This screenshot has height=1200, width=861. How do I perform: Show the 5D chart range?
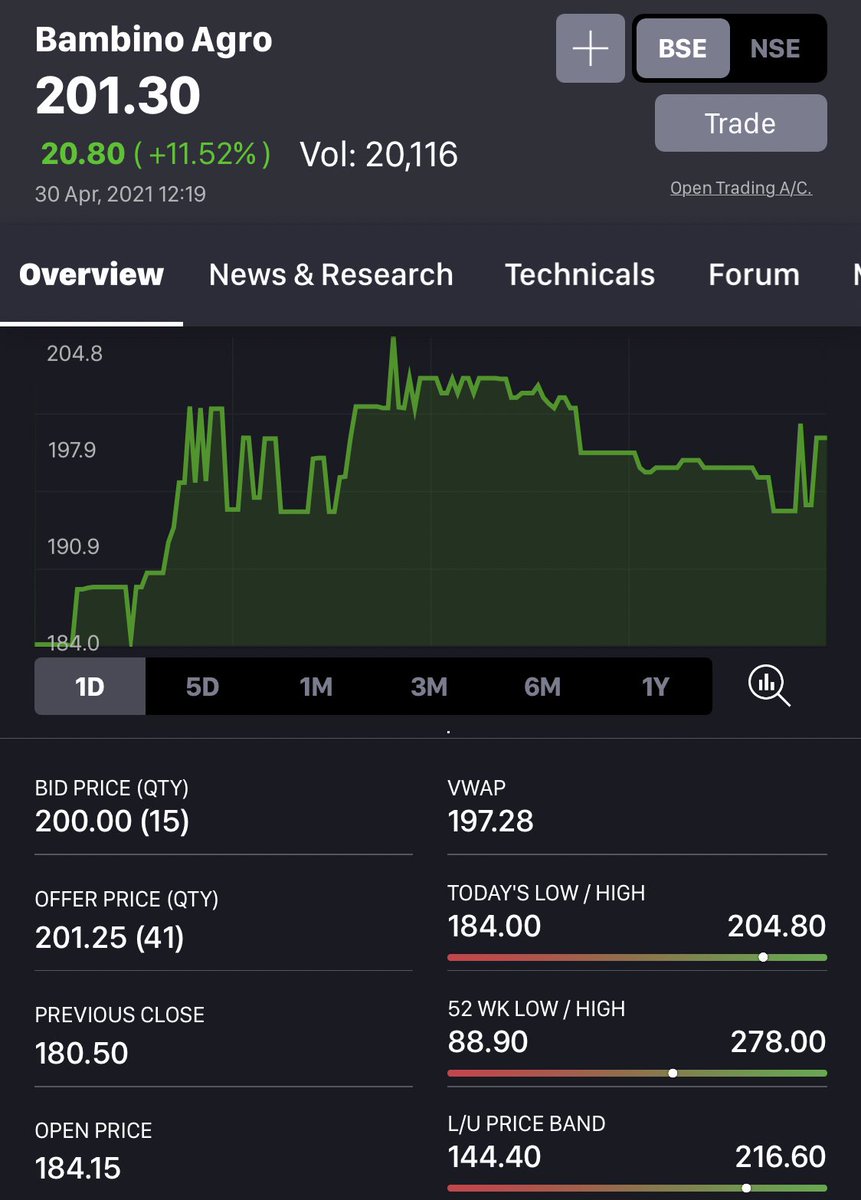[x=202, y=686]
